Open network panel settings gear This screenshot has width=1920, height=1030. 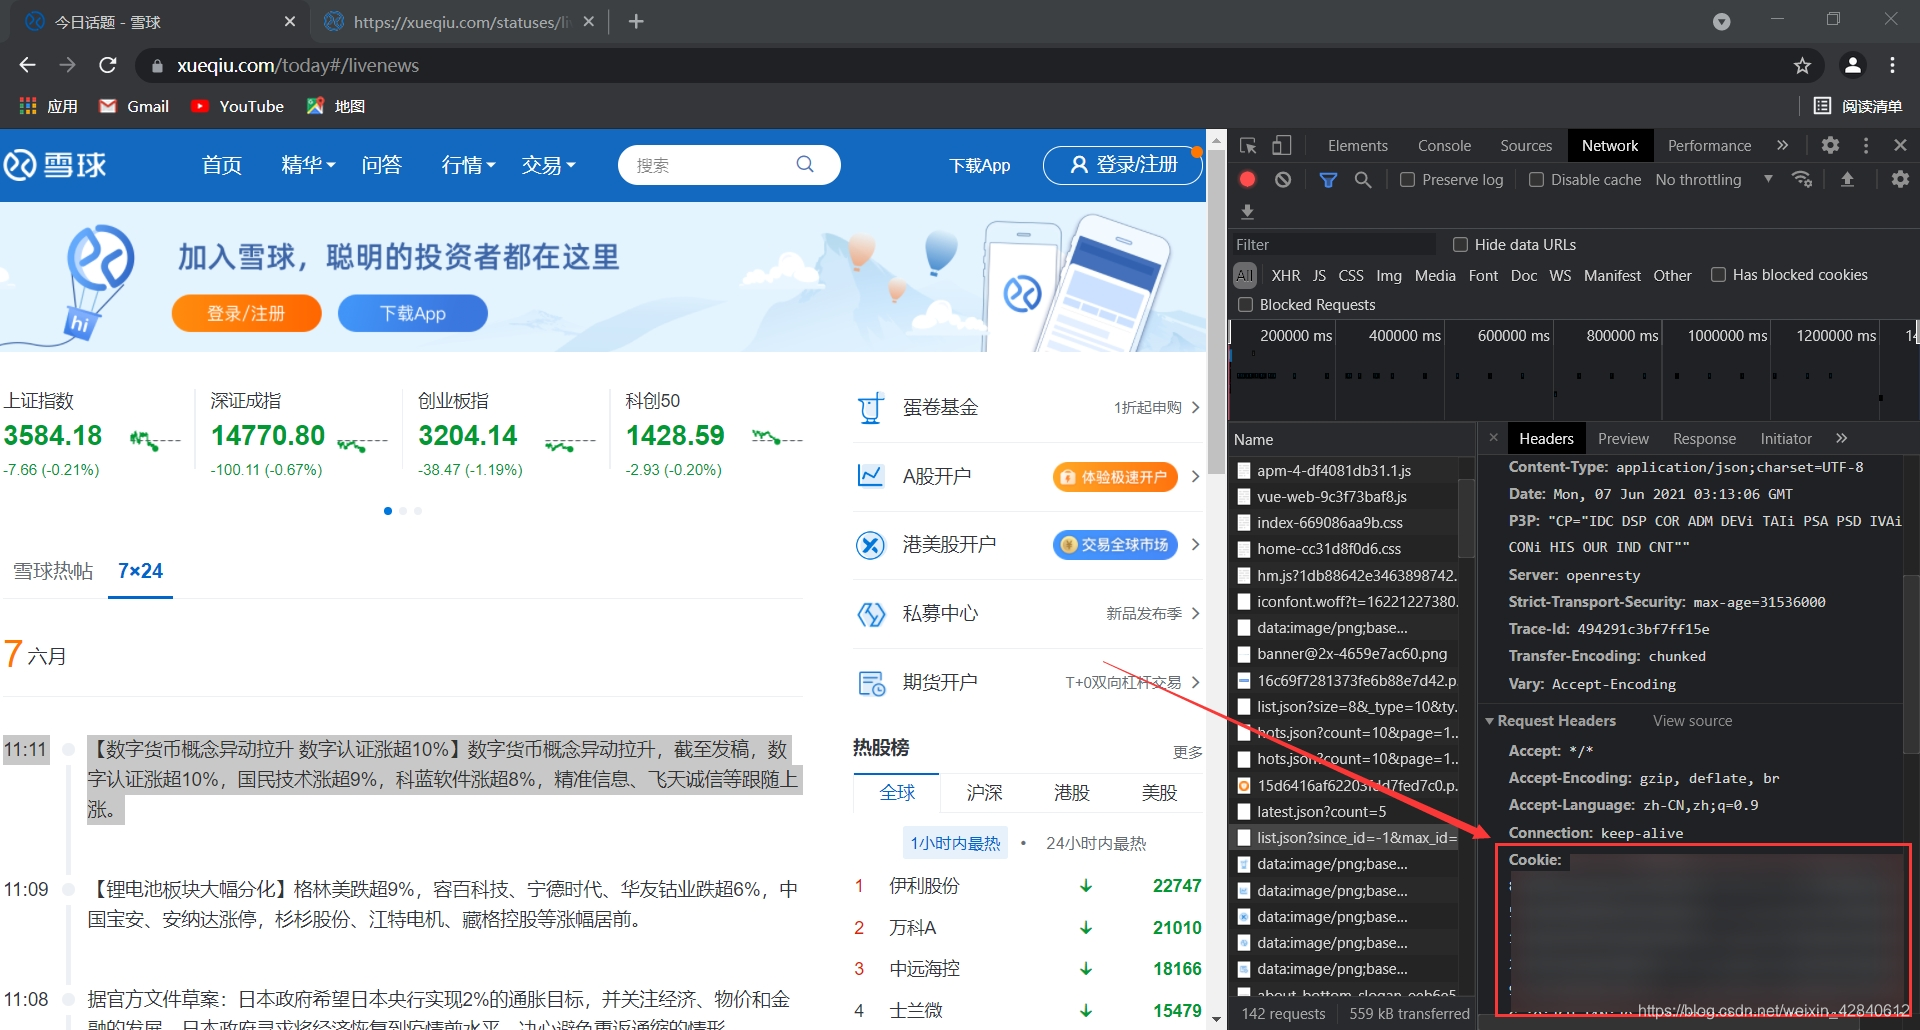pyautogui.click(x=1900, y=180)
